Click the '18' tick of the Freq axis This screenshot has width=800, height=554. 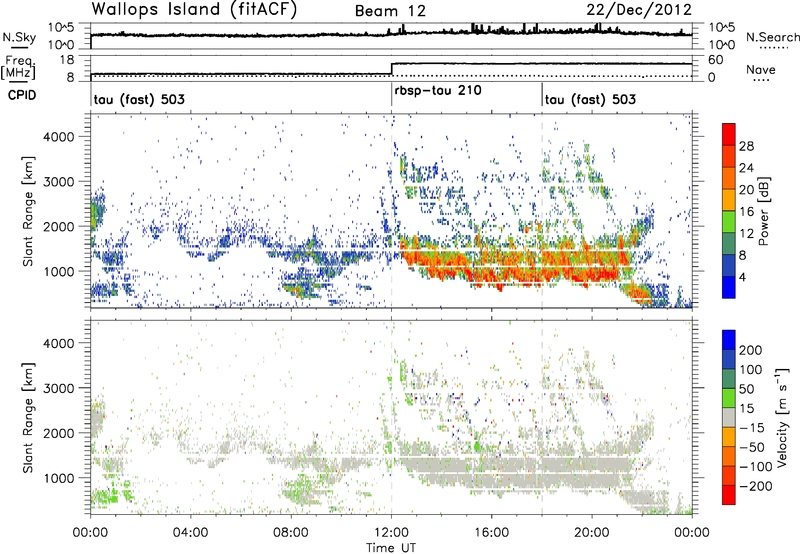click(66, 60)
